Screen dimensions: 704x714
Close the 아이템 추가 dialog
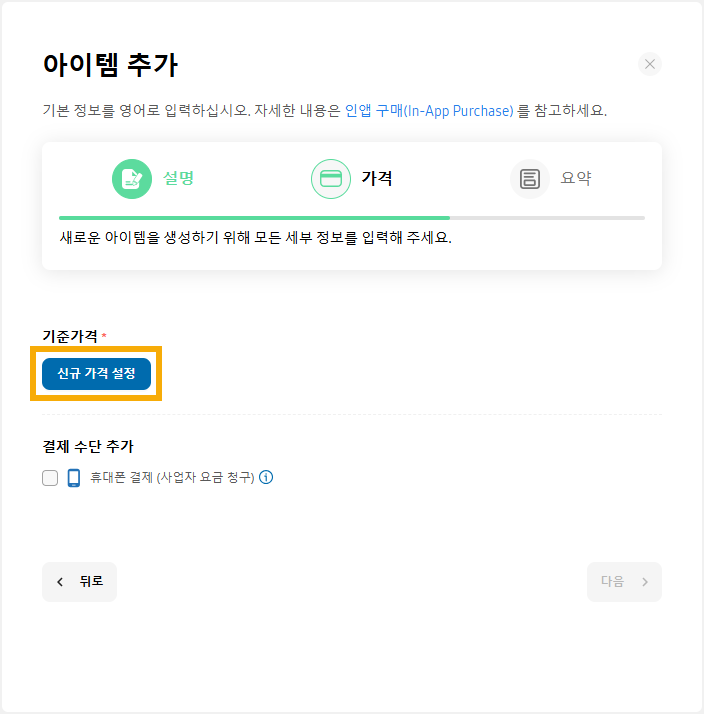coord(650,64)
